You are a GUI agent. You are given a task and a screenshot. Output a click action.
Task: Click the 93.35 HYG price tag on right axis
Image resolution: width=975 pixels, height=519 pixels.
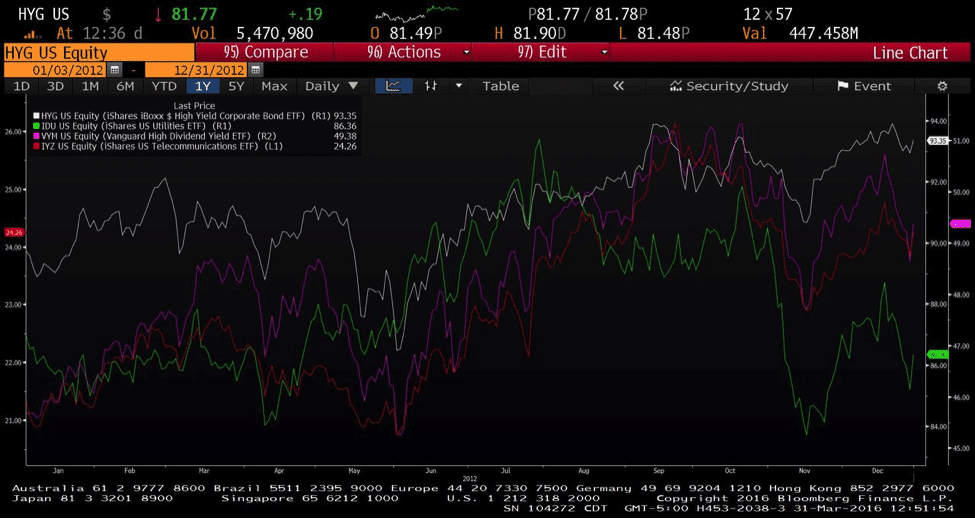[938, 141]
